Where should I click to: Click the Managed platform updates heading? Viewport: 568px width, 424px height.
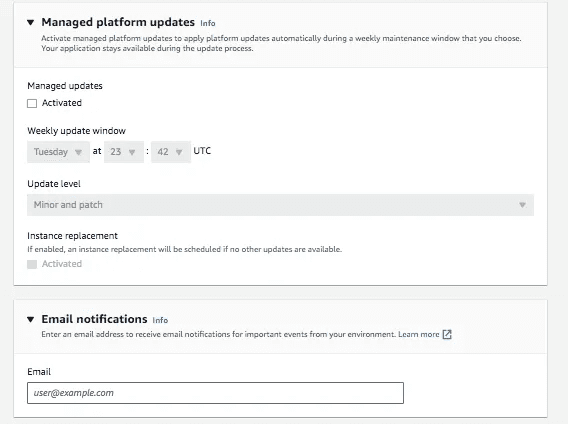[118, 22]
